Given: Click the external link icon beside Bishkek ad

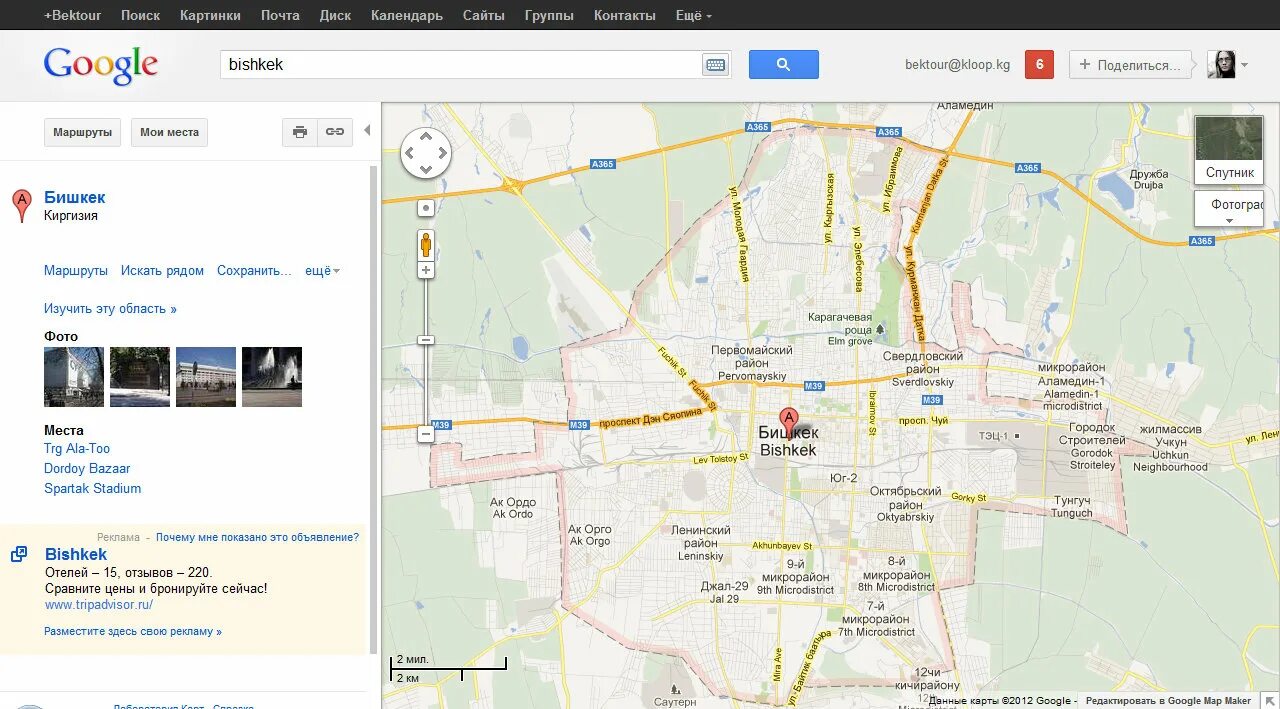Looking at the screenshot, I should pyautogui.click(x=19, y=554).
